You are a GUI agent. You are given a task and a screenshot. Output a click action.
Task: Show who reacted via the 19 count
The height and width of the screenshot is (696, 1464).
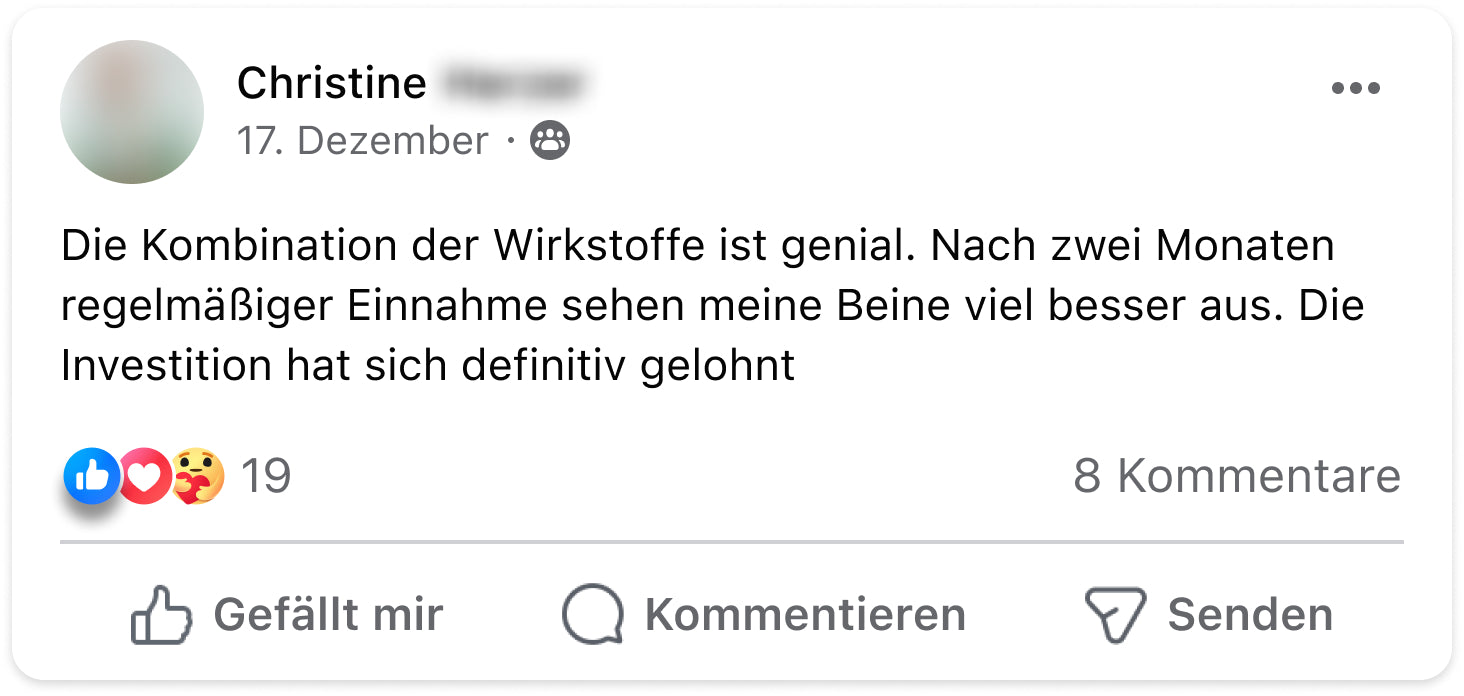click(266, 476)
